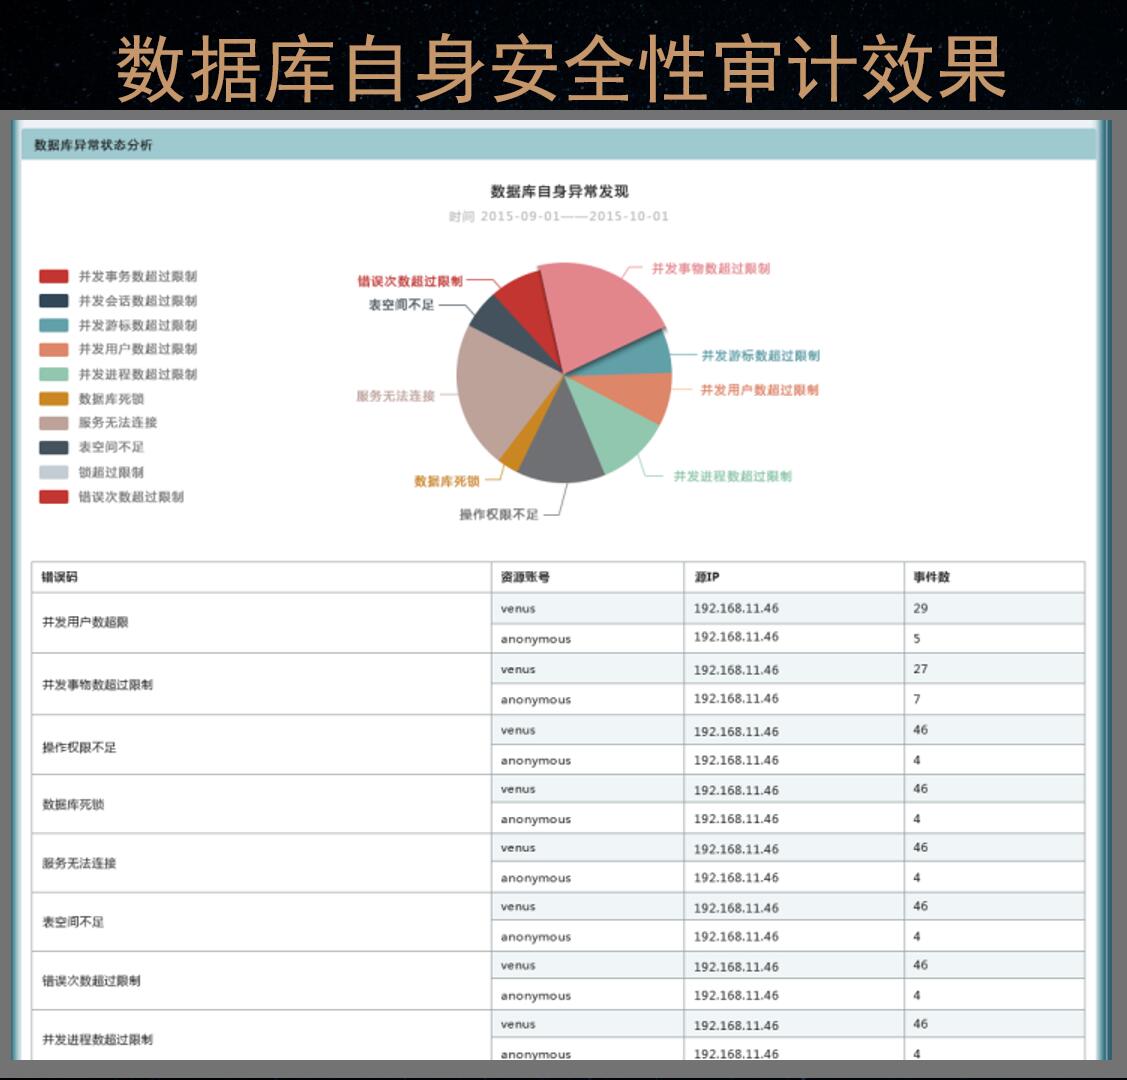The image size is (1127, 1080).
Task: Click event count 29 in the table
Action: coord(920,608)
